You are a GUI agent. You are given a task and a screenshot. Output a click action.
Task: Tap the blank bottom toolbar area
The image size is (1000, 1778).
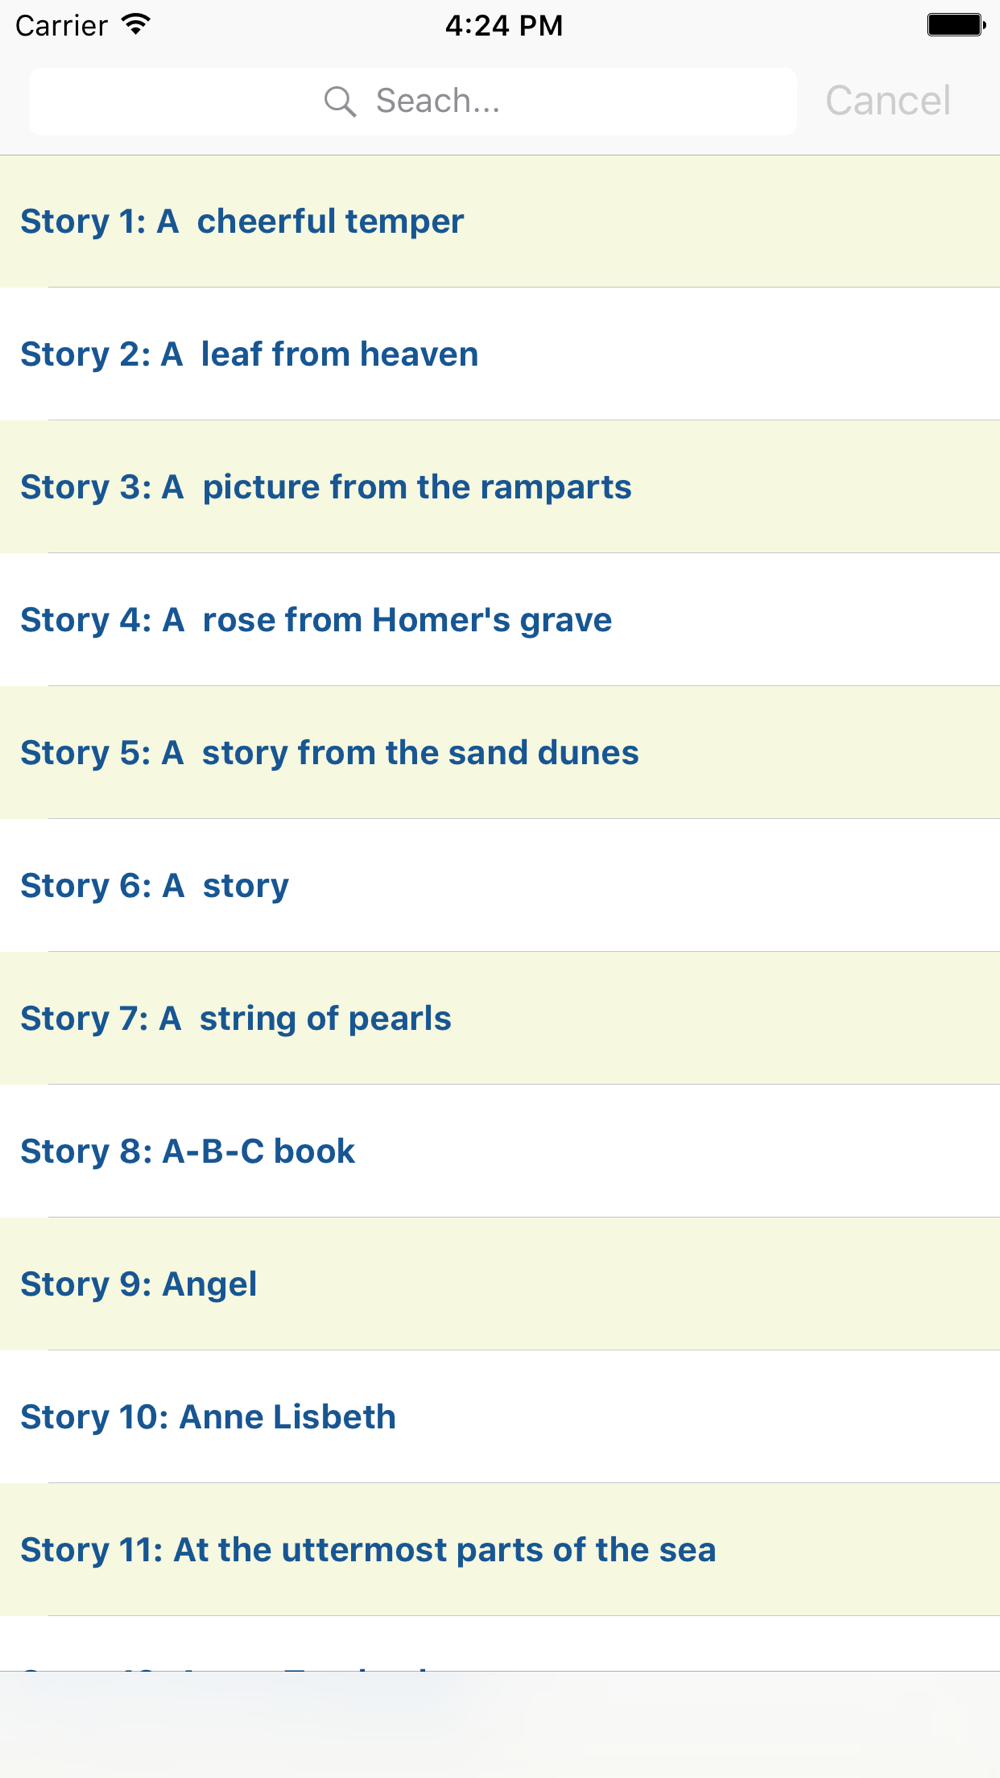point(500,1725)
